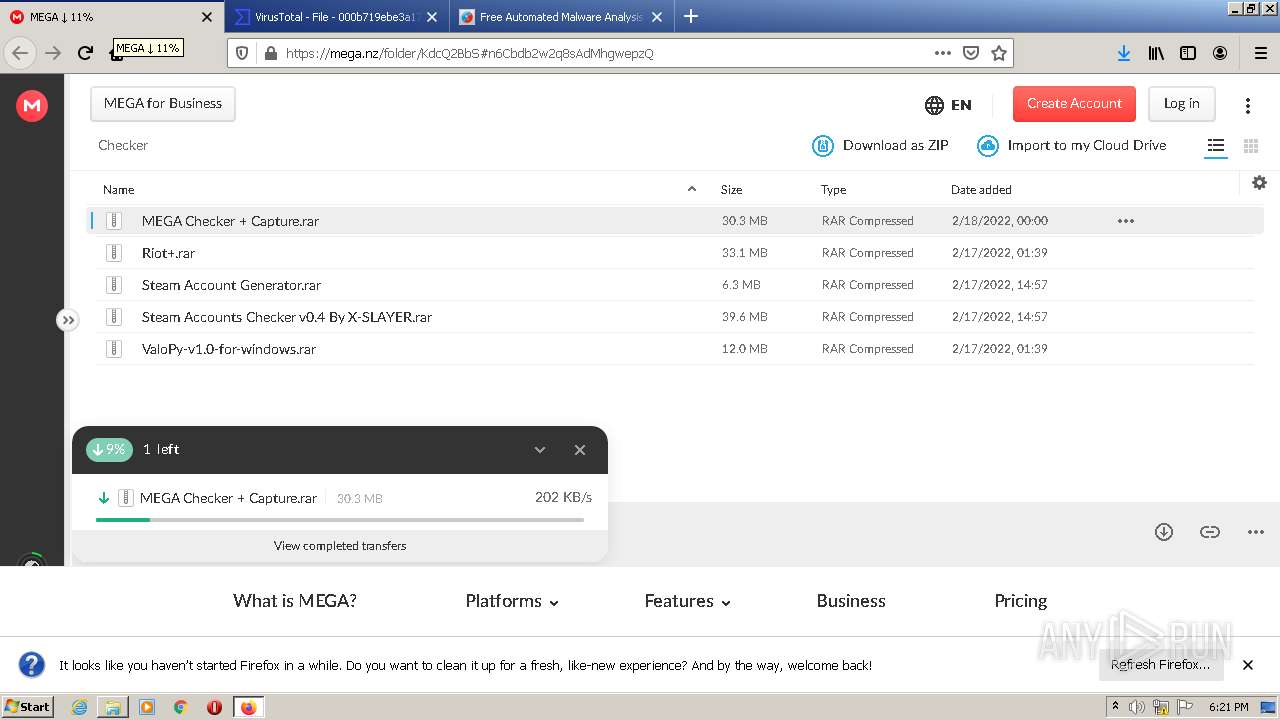Image resolution: width=1280 pixels, height=720 pixels.
Task: Open the Library icon in Firefox toolbar
Action: [x=1156, y=53]
